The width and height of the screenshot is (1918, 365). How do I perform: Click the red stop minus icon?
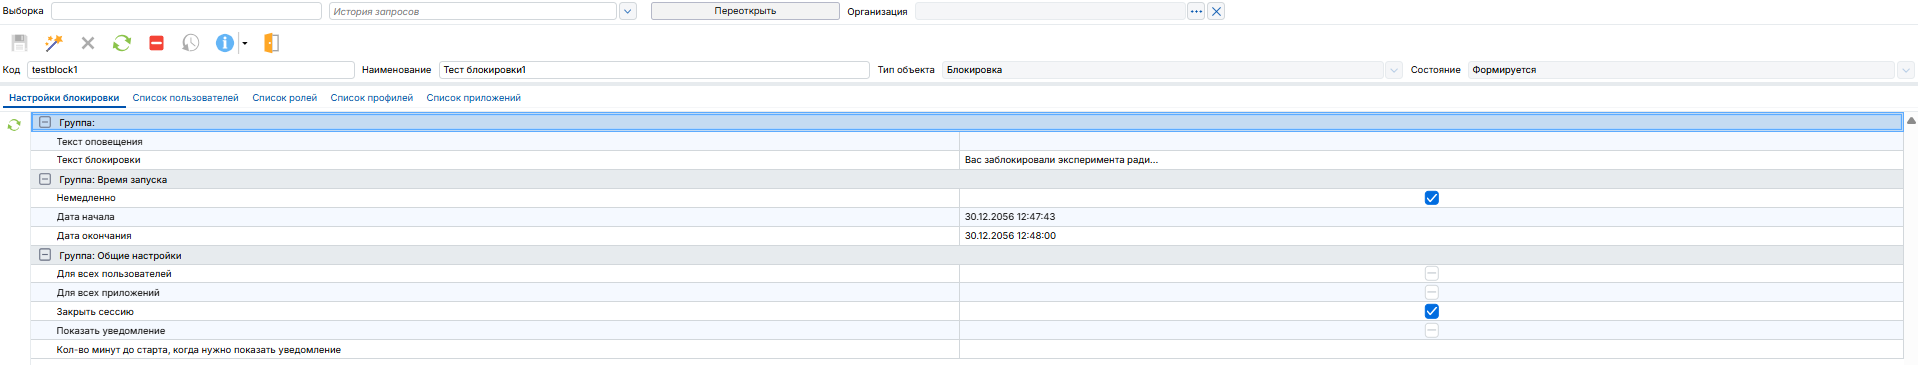156,43
